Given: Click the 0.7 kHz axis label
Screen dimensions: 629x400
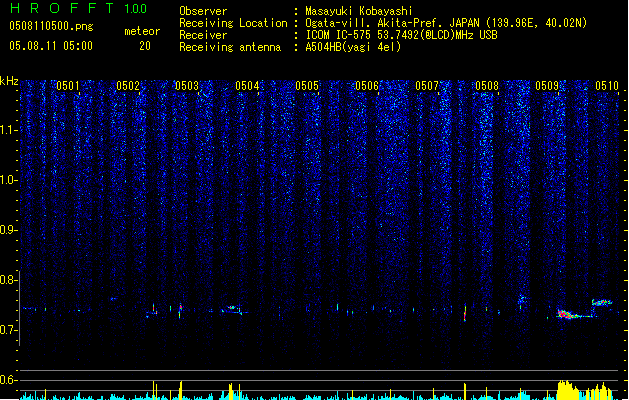Looking at the screenshot, I should coord(9,330).
